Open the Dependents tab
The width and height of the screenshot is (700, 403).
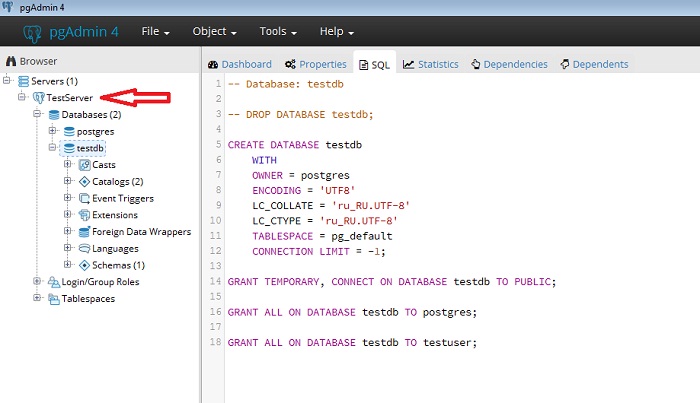[594, 64]
